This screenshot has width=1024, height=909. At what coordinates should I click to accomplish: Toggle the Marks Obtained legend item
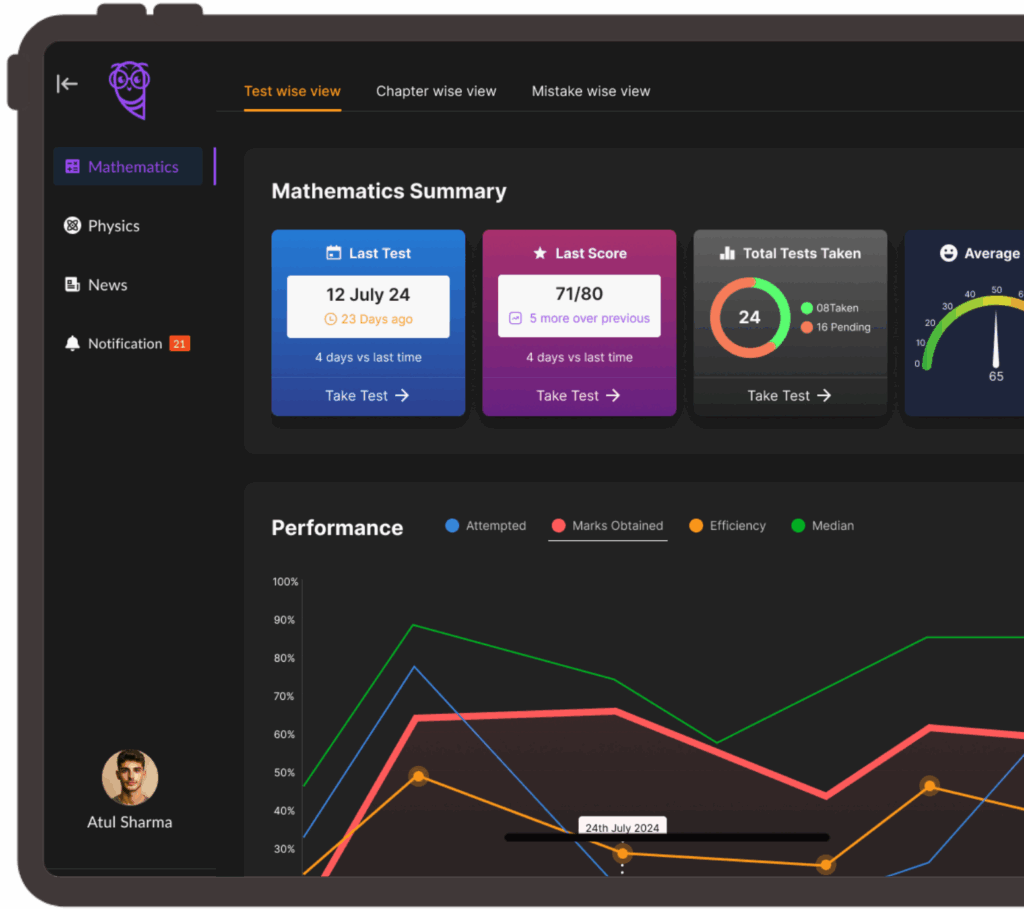click(x=607, y=526)
